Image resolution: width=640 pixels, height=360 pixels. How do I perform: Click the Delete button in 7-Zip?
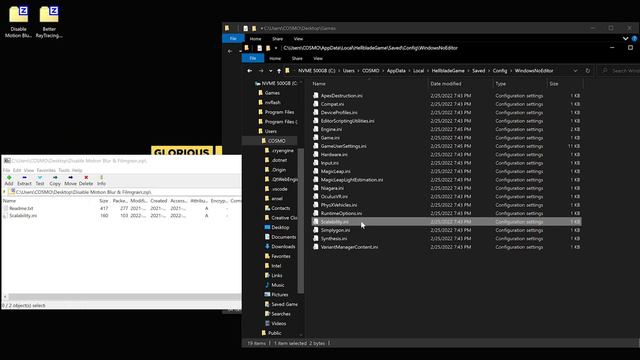86,180
